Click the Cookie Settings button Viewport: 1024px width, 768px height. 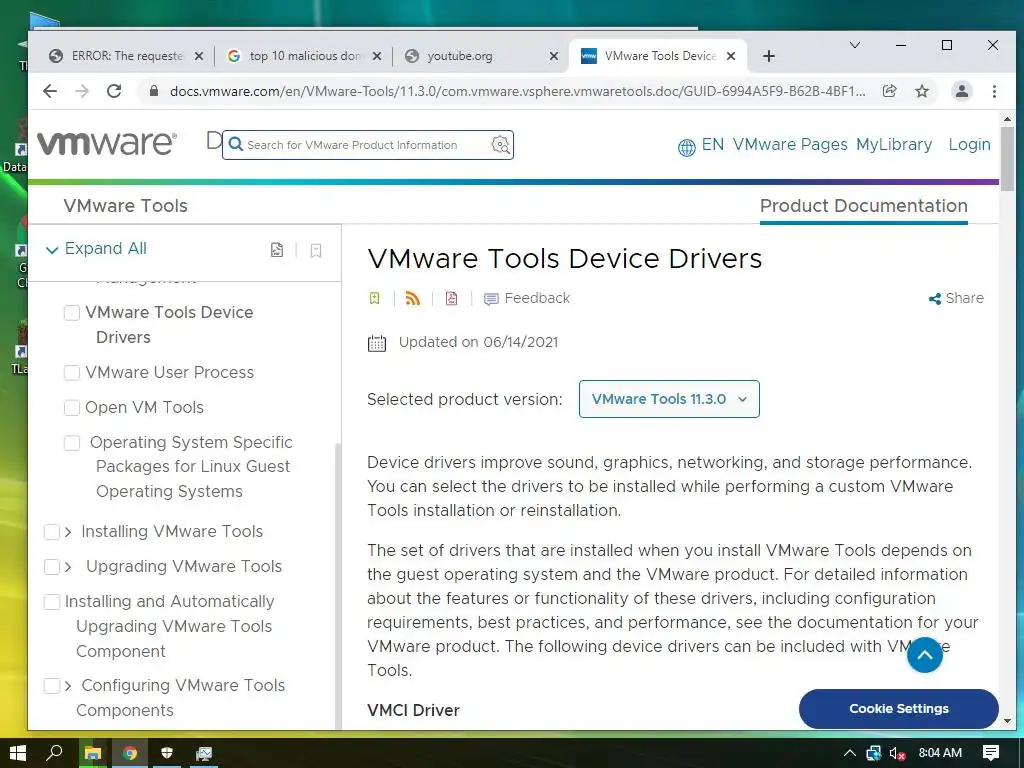899,709
